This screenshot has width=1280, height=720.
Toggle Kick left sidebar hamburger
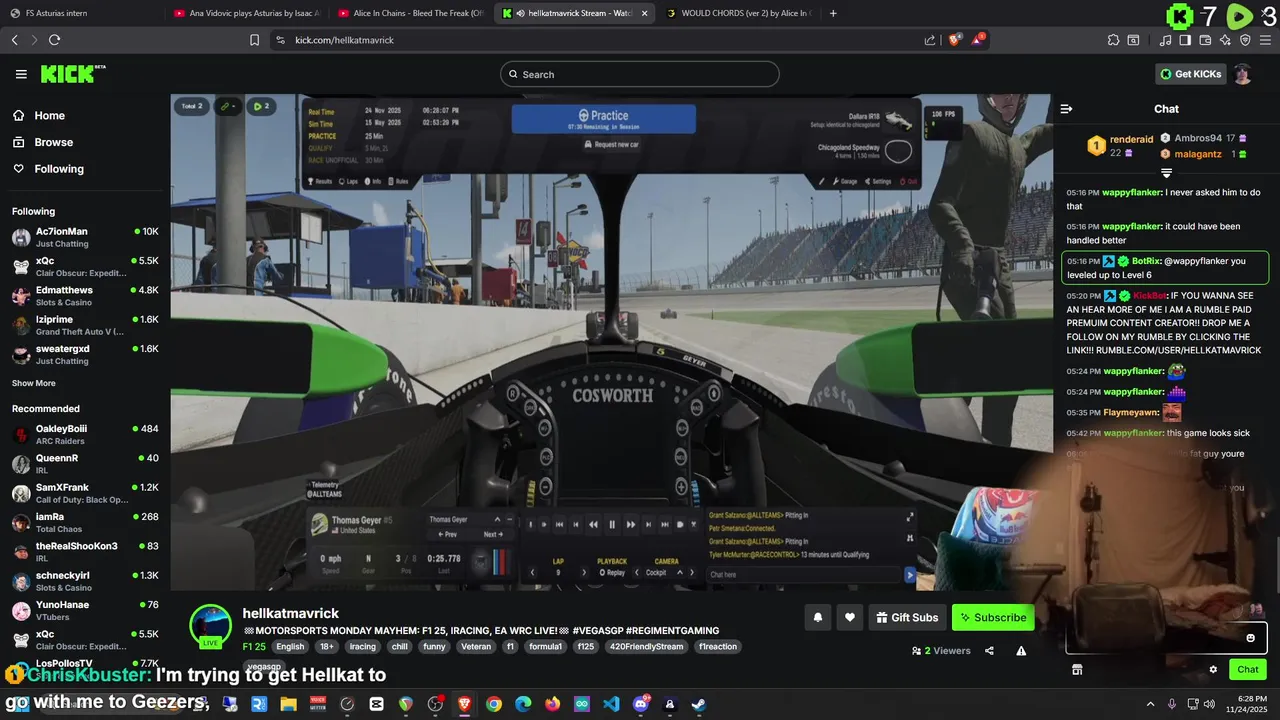21,74
